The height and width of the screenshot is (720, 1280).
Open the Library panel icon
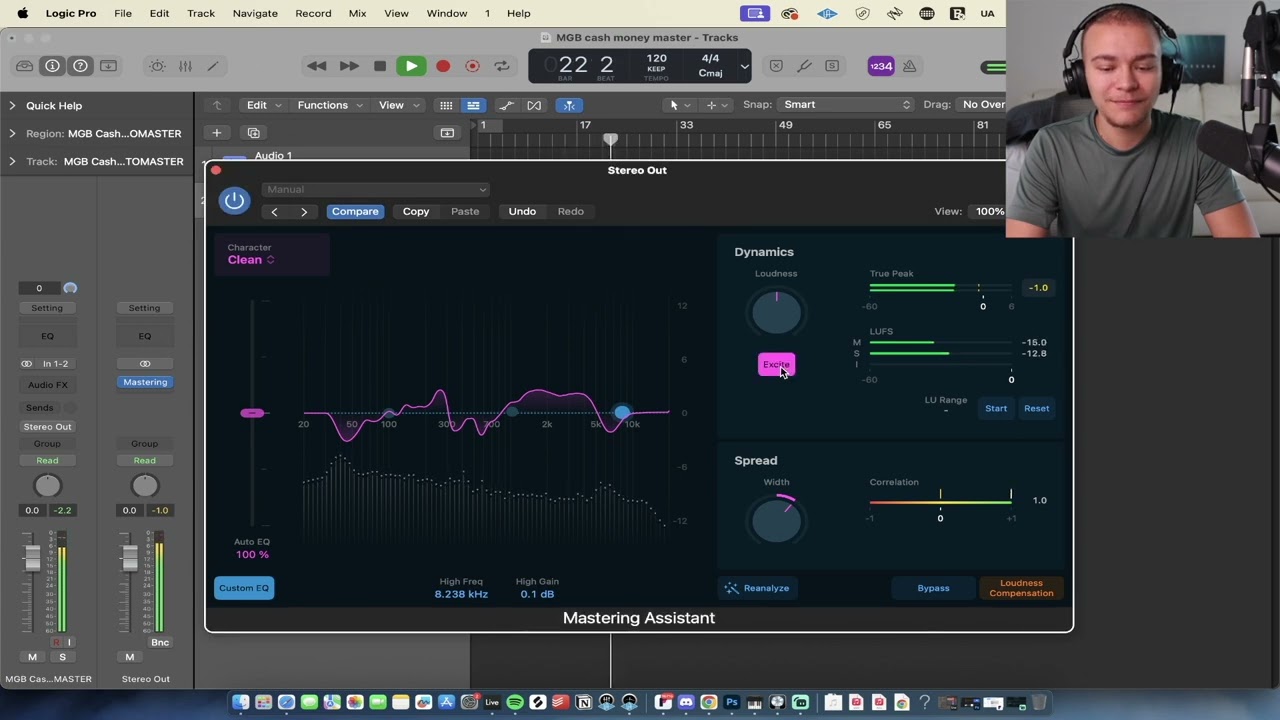(24, 66)
